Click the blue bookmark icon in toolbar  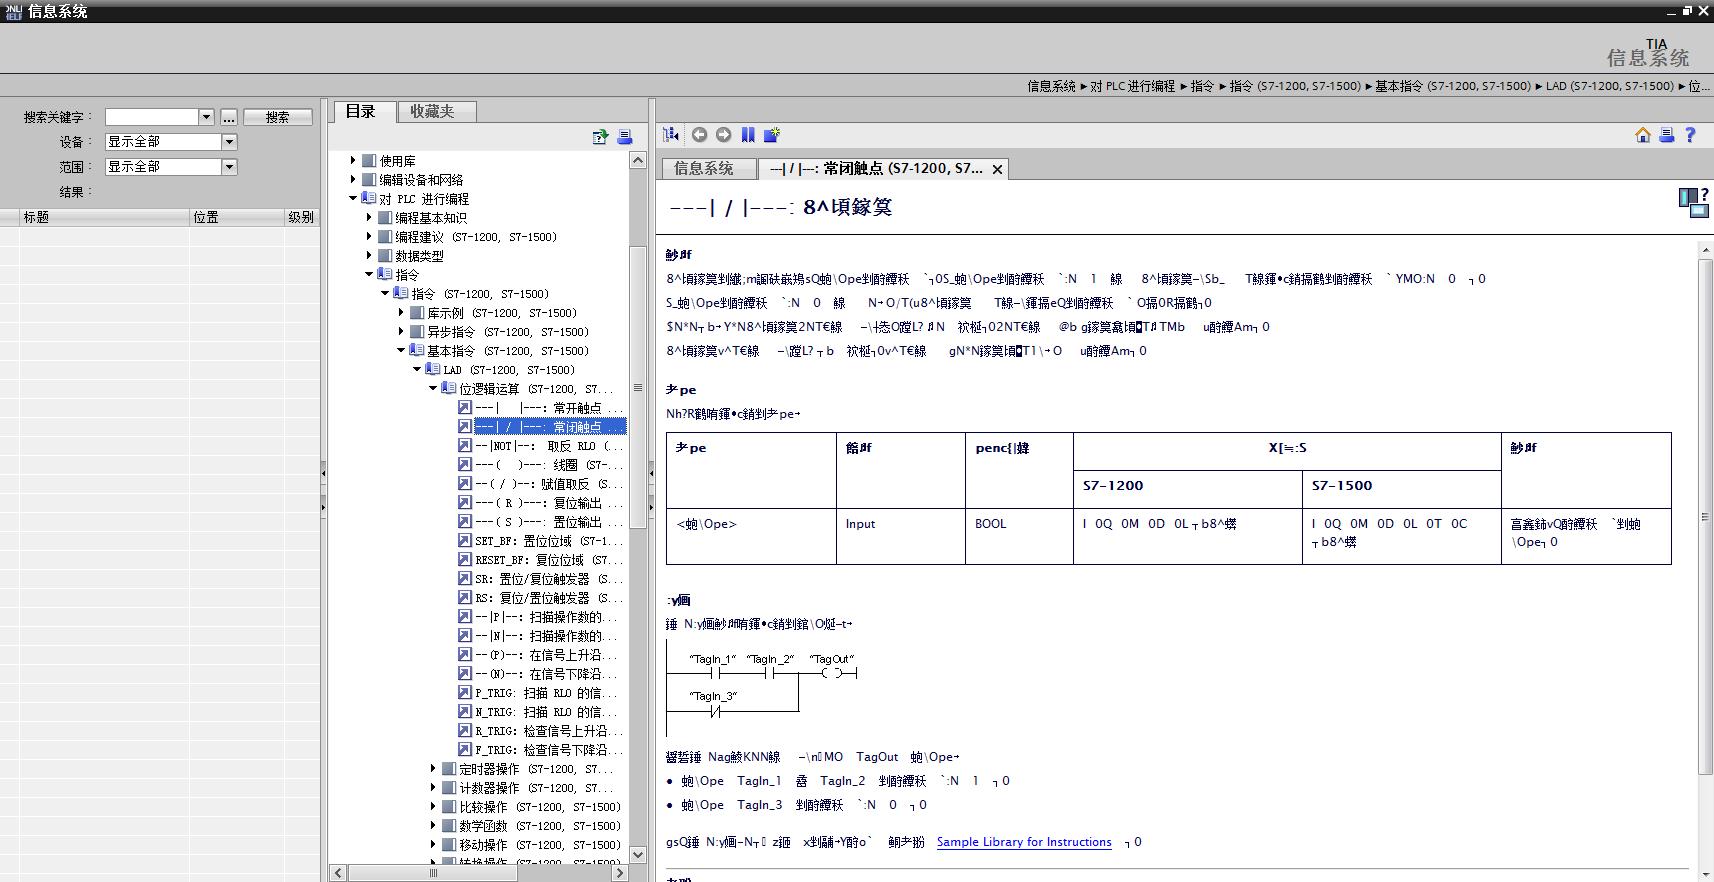coord(748,135)
